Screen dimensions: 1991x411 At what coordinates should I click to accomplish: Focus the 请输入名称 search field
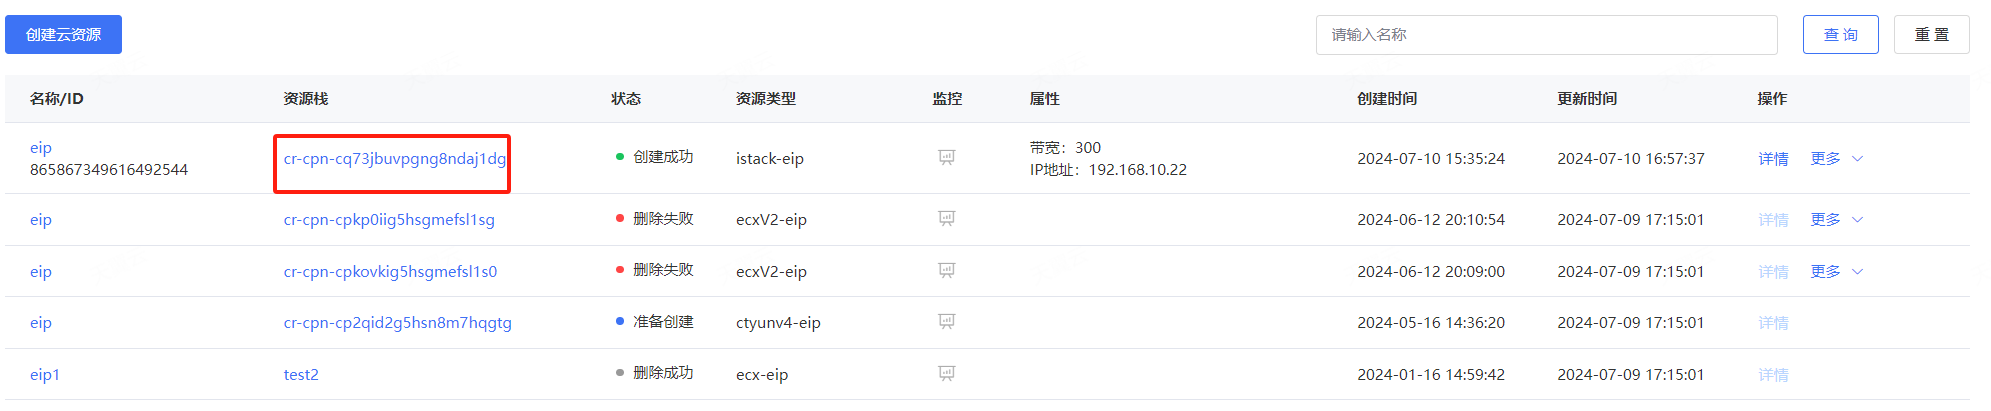pos(1546,34)
